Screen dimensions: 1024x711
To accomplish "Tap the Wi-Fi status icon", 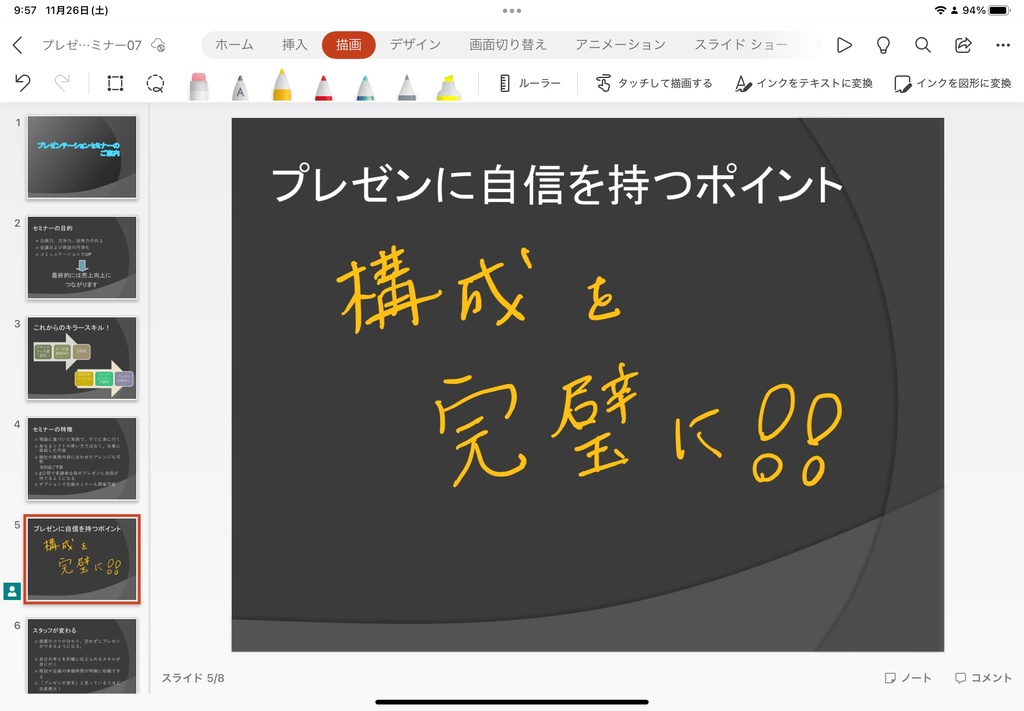I will point(940,10).
